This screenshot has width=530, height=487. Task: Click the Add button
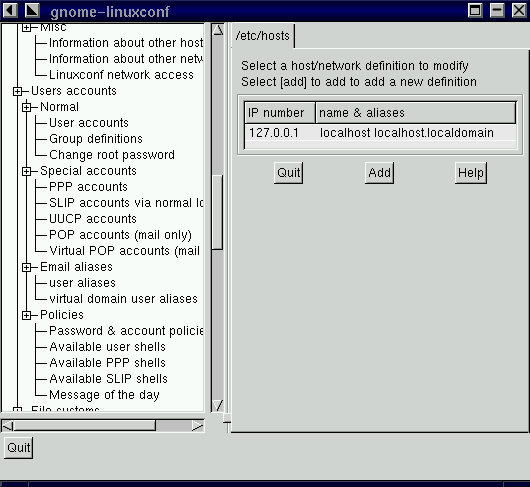click(379, 173)
